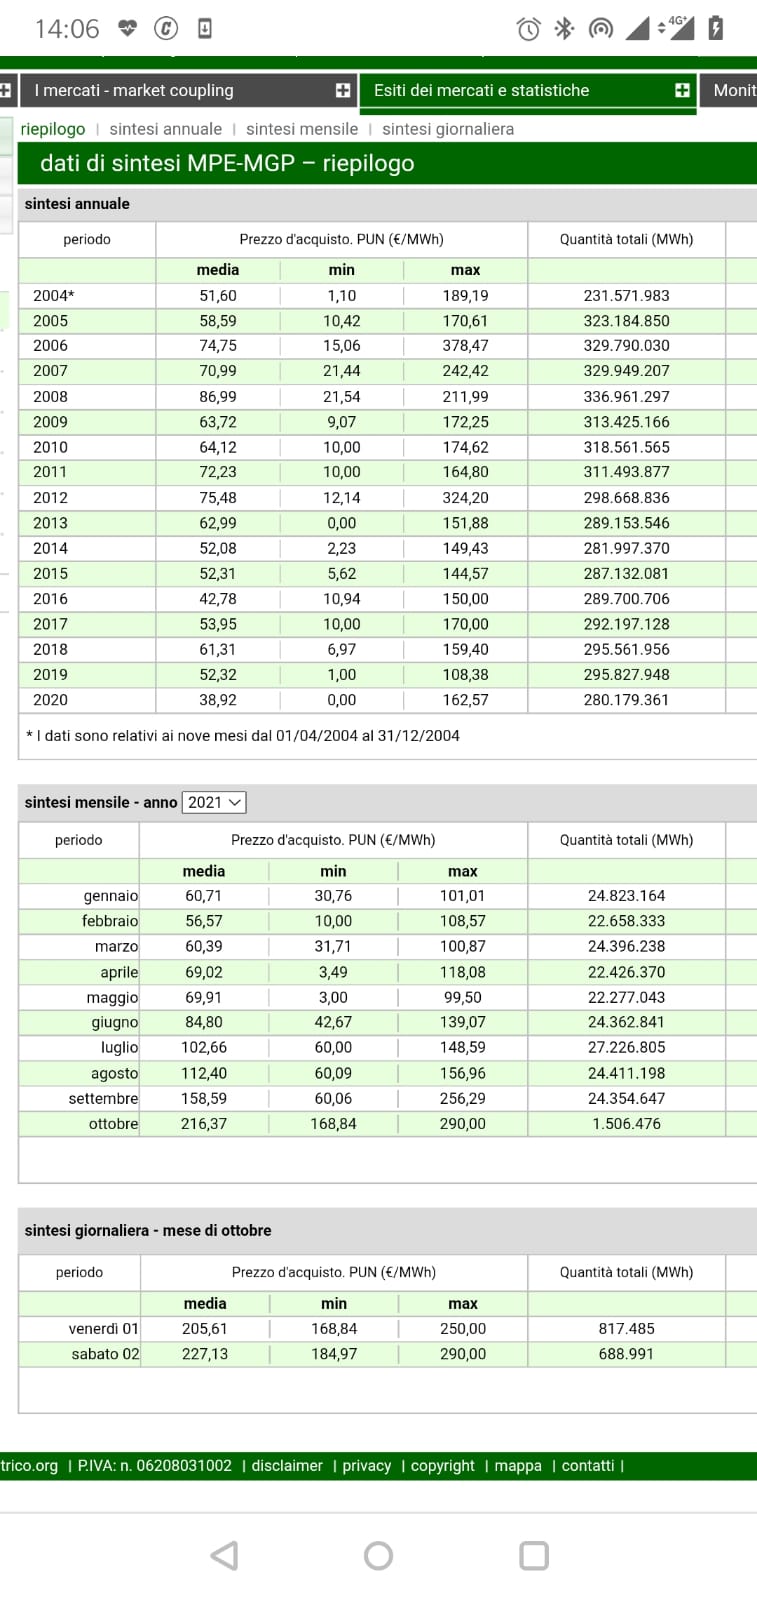The image size is (757, 1600).
Task: Select the 2020 row in annual table
Action: coord(50,700)
